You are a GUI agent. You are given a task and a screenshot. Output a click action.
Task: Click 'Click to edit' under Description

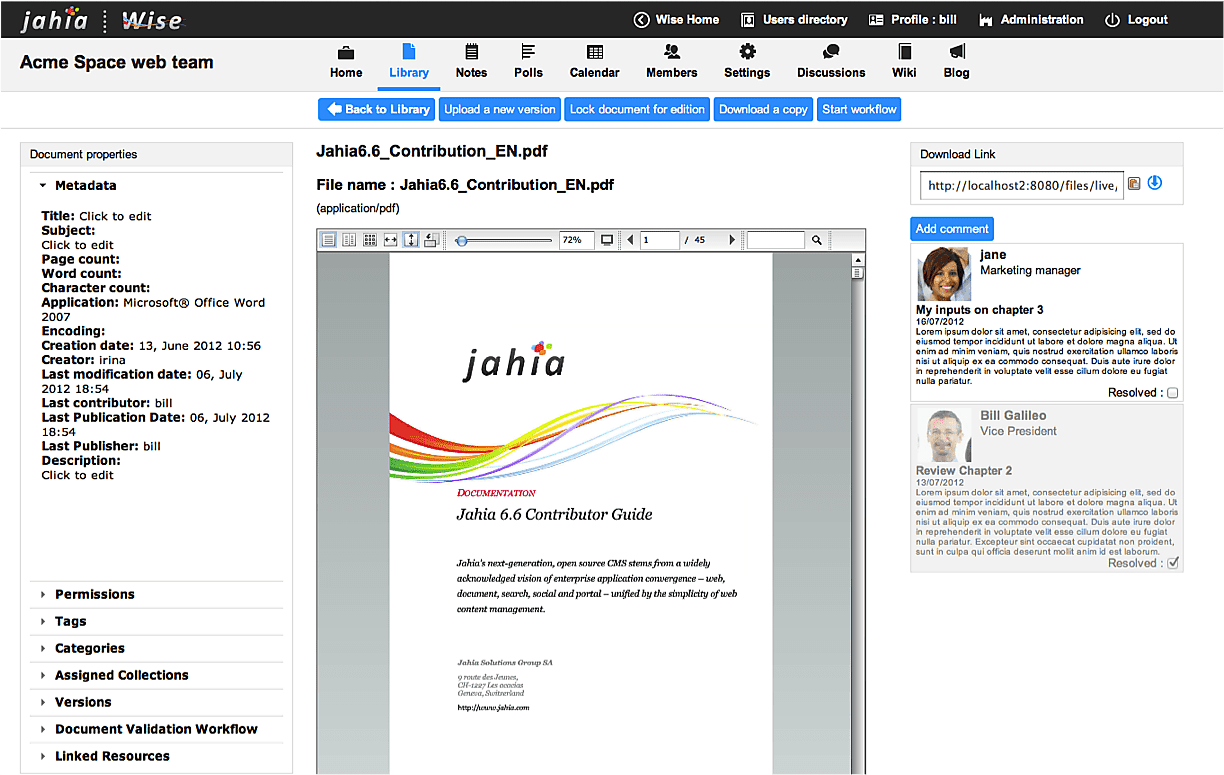[77, 475]
